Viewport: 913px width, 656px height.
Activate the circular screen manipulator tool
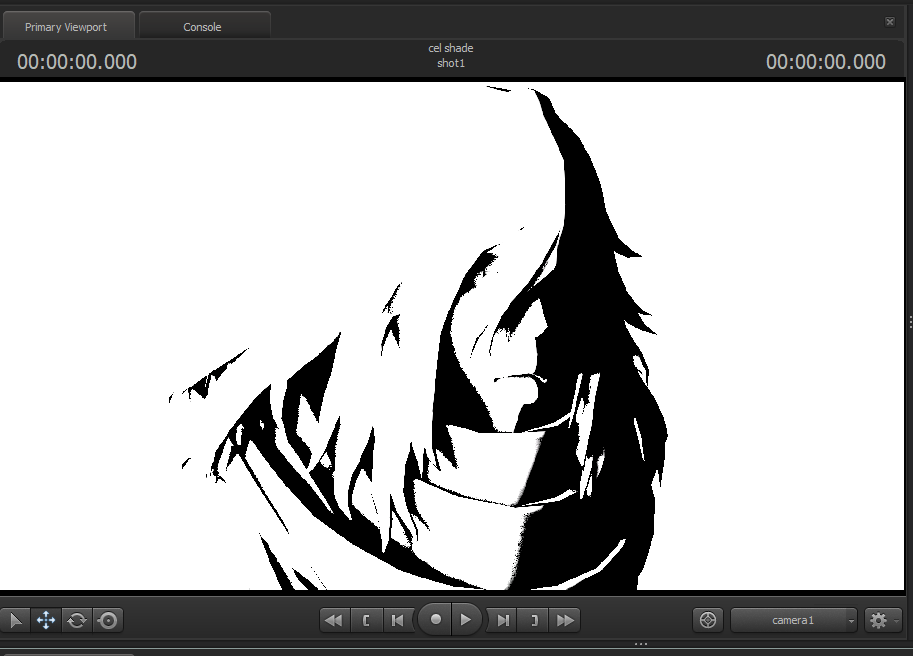coord(108,620)
